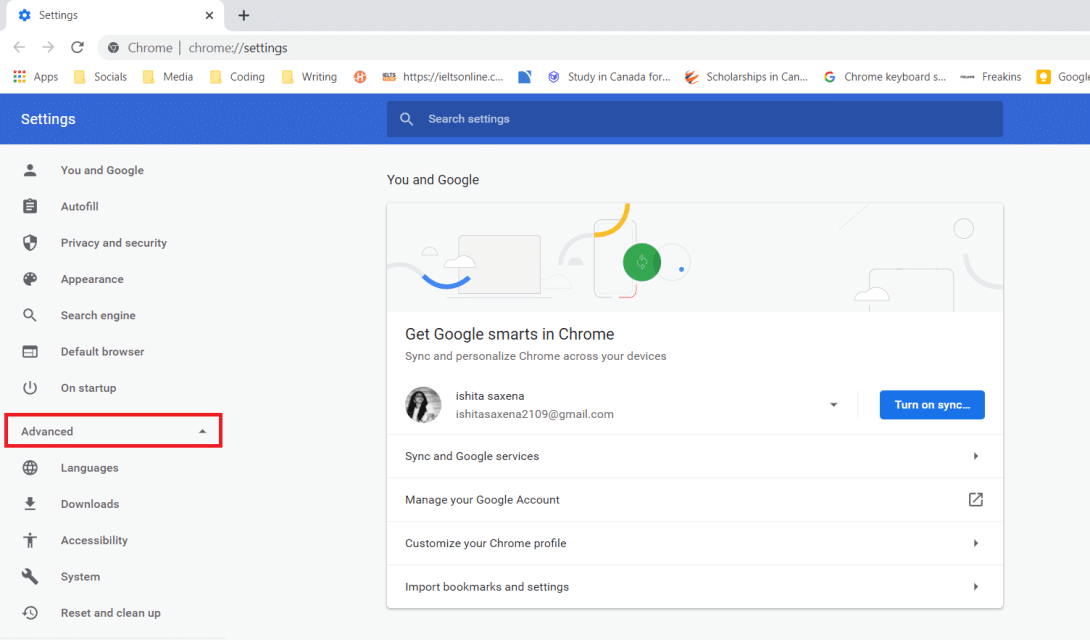Click the Default browser window icon
Image resolution: width=1090 pixels, height=640 pixels.
pyautogui.click(x=30, y=352)
